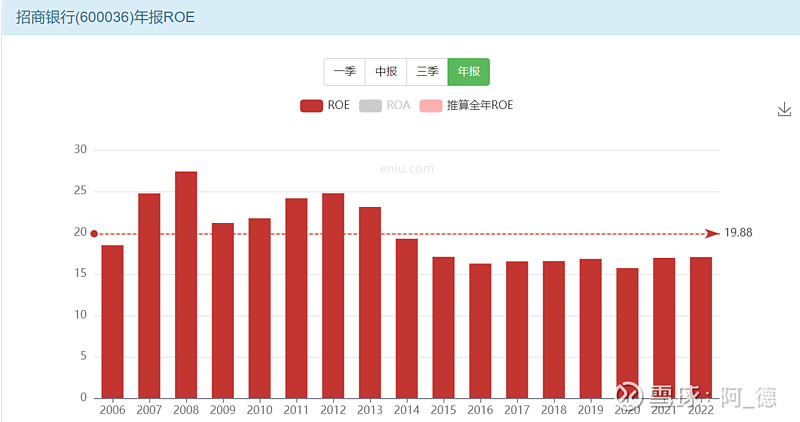Click the 2010 x-axis label
Viewport: 800px width, 422px height.
point(260,410)
